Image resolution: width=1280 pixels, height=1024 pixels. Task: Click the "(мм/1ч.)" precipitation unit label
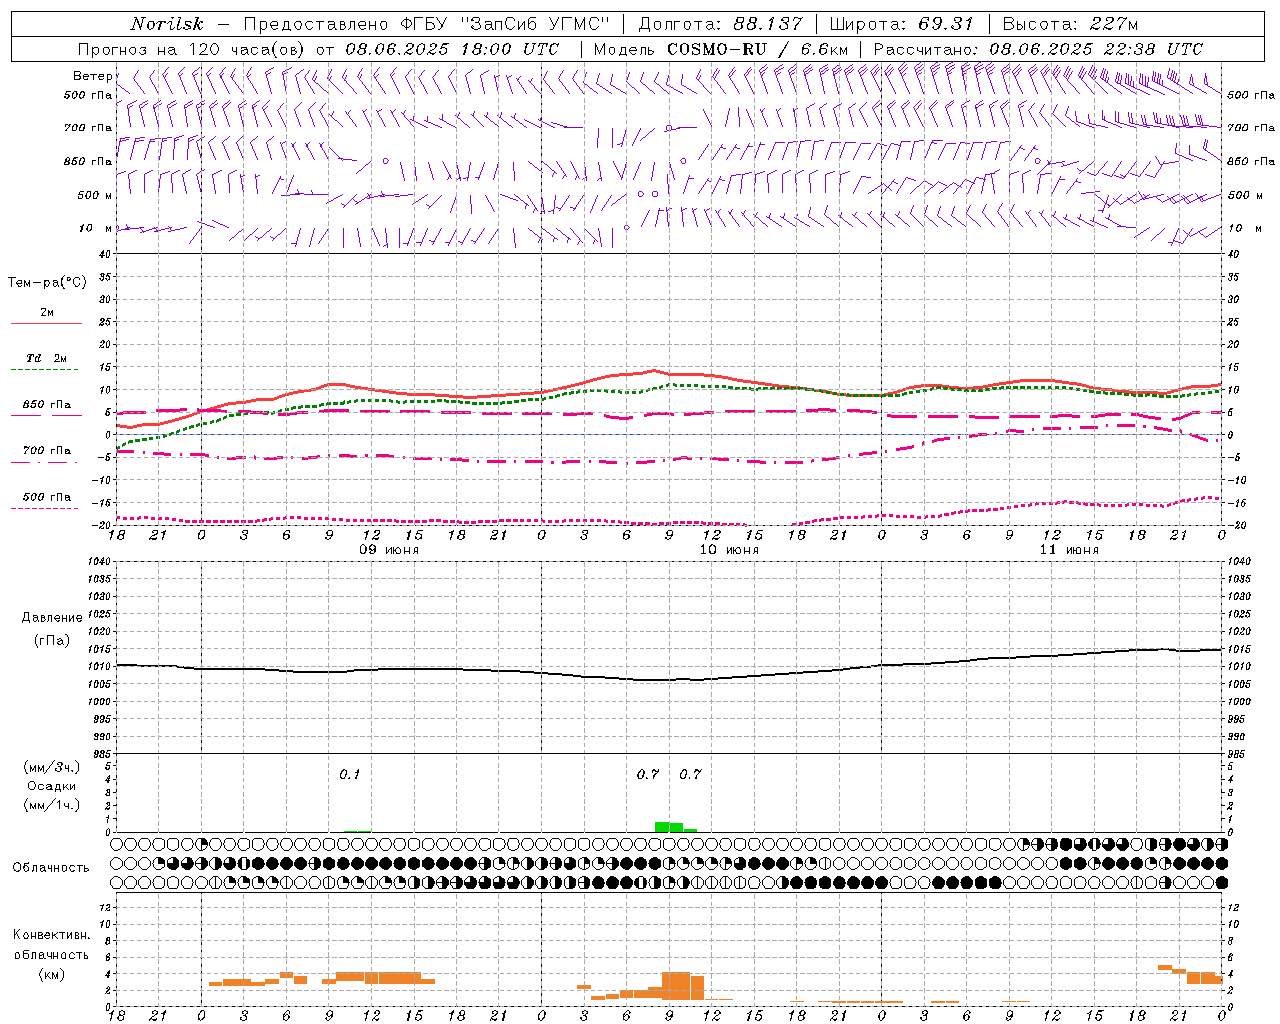click(x=51, y=805)
